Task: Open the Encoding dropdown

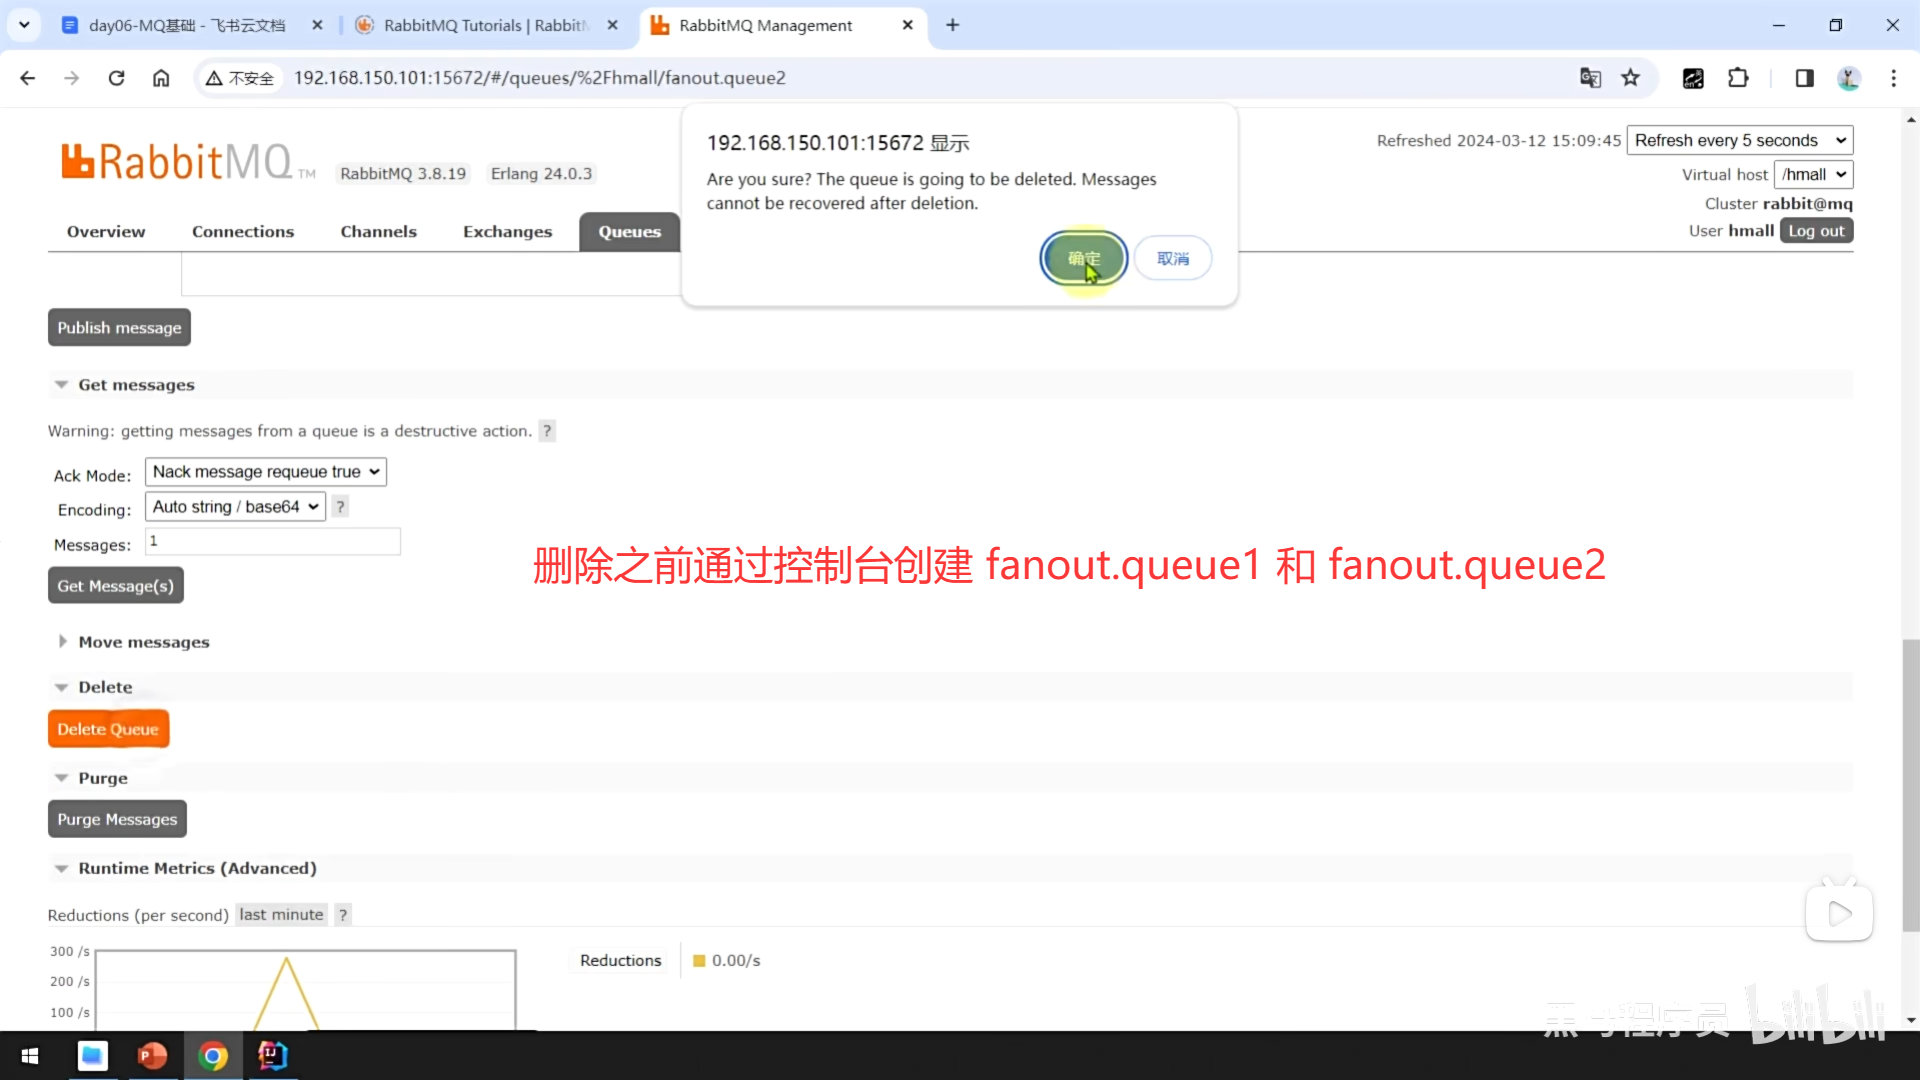Action: (236, 507)
